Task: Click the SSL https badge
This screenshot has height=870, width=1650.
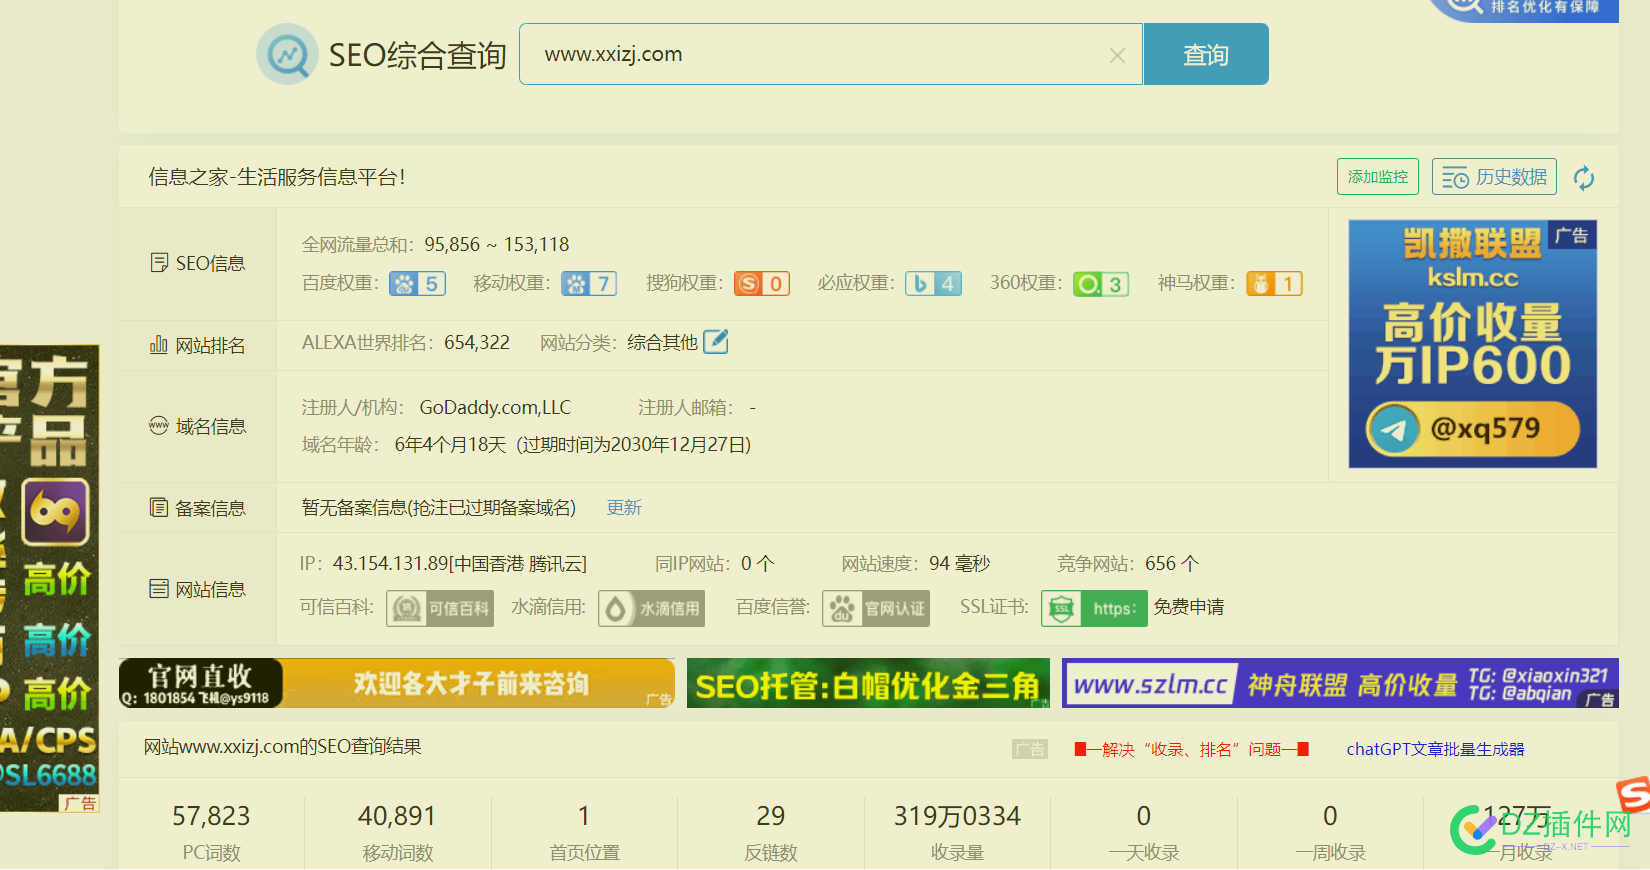Action: 1094,608
